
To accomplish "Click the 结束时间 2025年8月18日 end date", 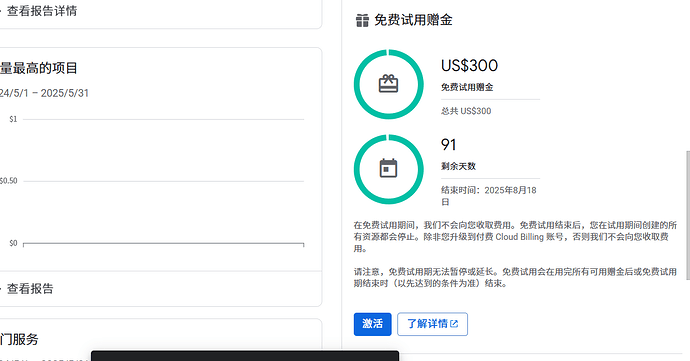I will (488, 196).
